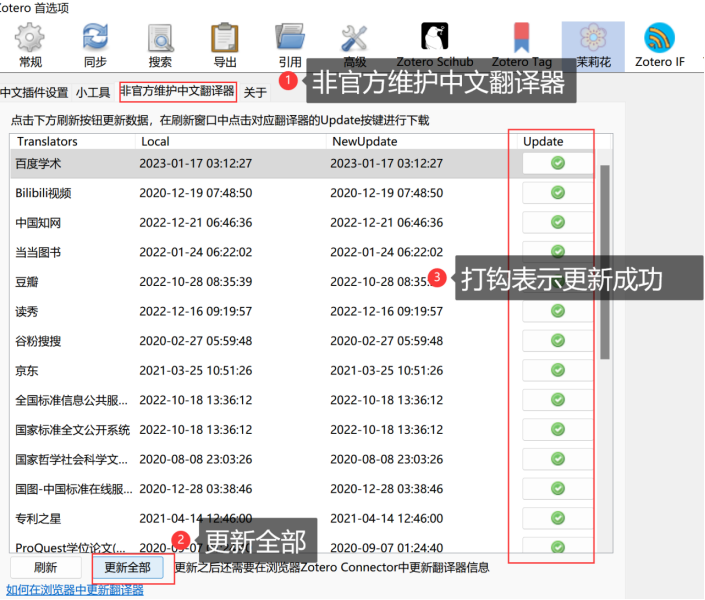Open the Zotero IF preferences pane

coord(660,46)
